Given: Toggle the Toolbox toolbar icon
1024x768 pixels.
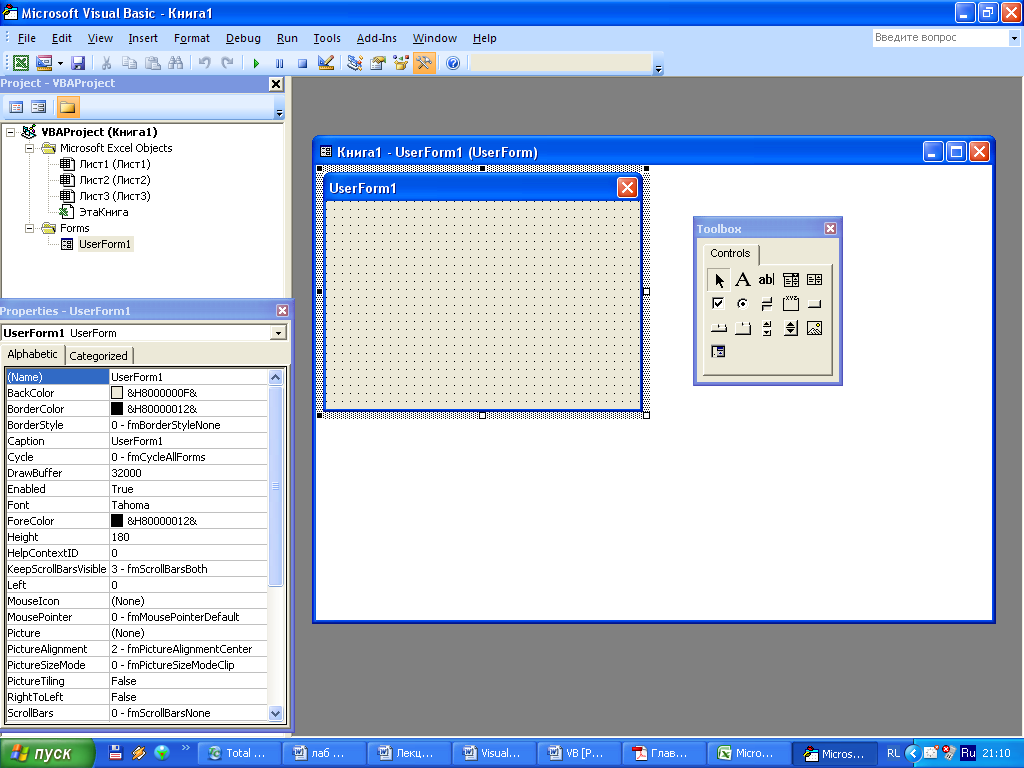Looking at the screenshot, I should tap(424, 63).
